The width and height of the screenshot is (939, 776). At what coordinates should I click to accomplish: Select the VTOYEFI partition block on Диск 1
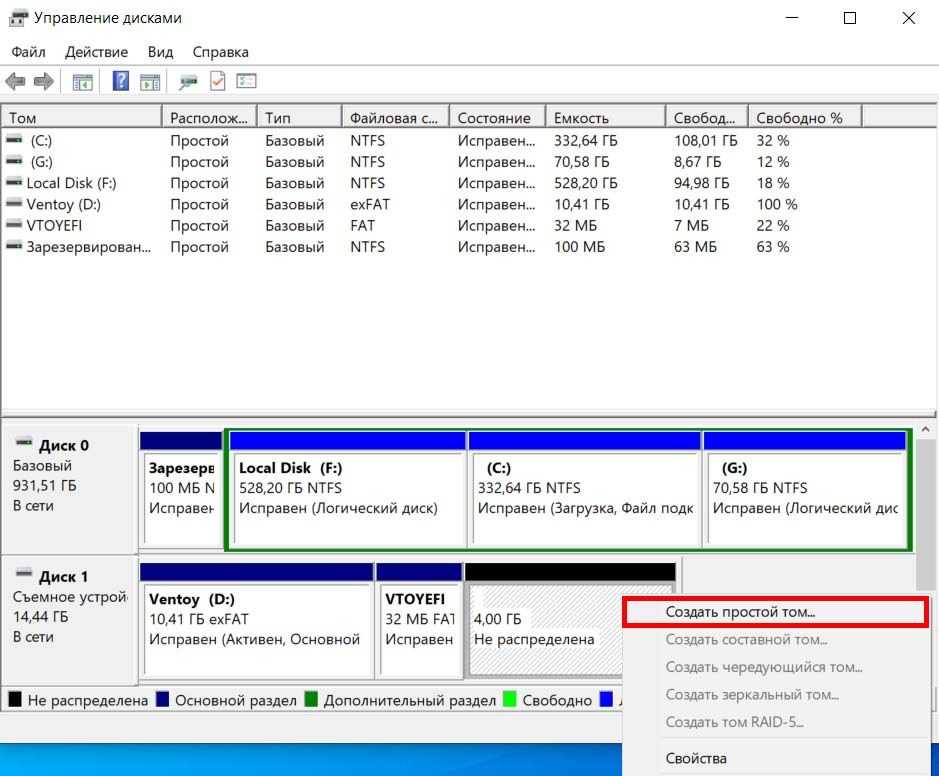(x=416, y=620)
